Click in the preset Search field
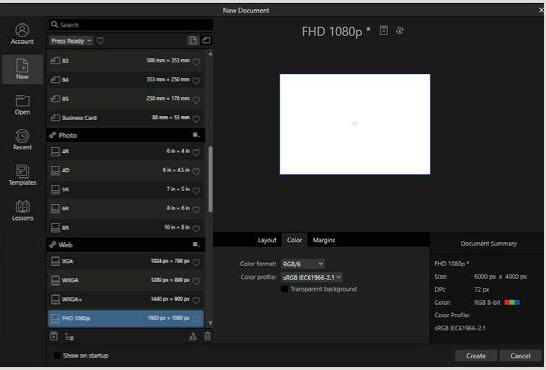The image size is (546, 370). (130, 24)
